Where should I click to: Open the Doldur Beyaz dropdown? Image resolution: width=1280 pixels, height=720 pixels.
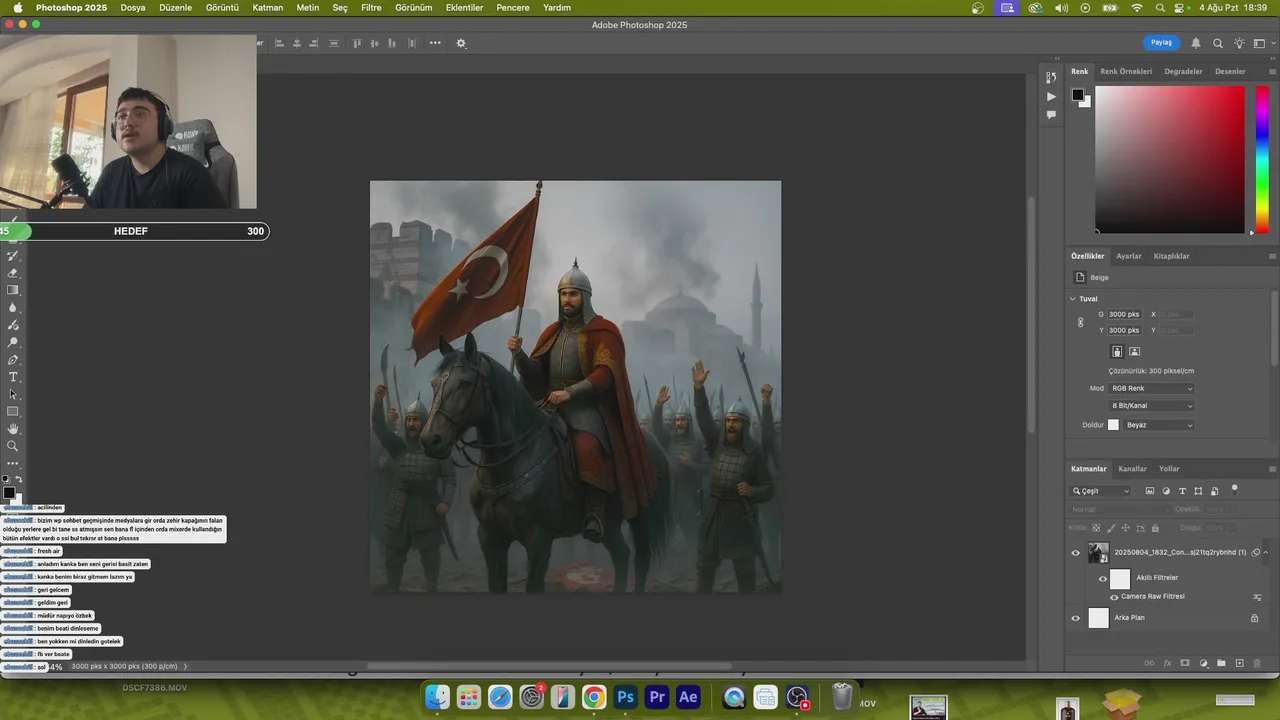click(x=1160, y=425)
